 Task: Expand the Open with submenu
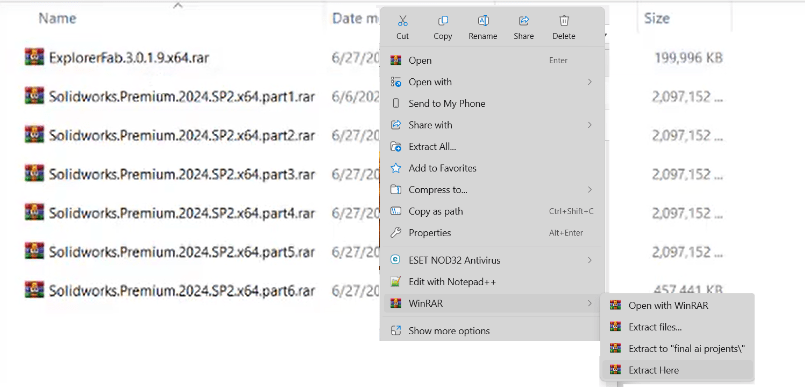pos(493,82)
